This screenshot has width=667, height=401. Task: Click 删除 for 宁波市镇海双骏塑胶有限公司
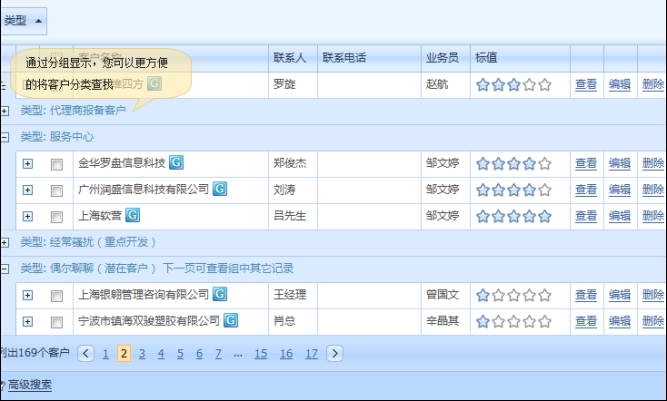[653, 321]
